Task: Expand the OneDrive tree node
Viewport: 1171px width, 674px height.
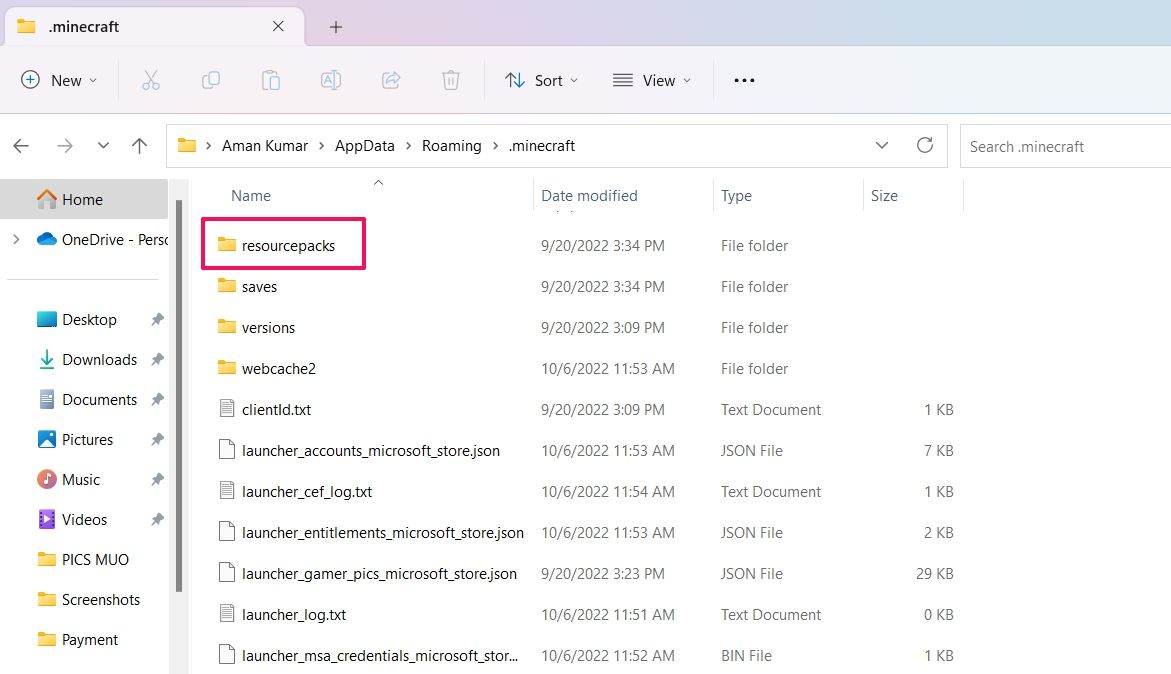Action: [16, 239]
